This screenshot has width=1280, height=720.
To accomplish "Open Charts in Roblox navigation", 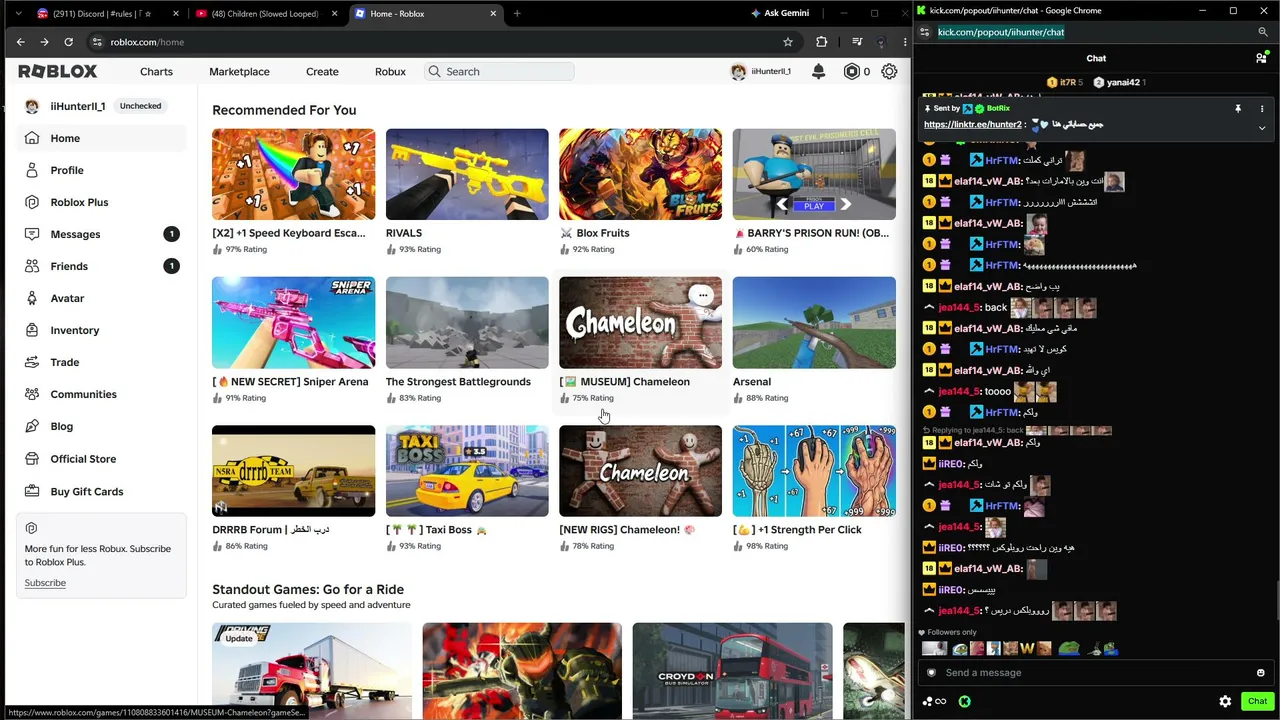I will pos(156,71).
